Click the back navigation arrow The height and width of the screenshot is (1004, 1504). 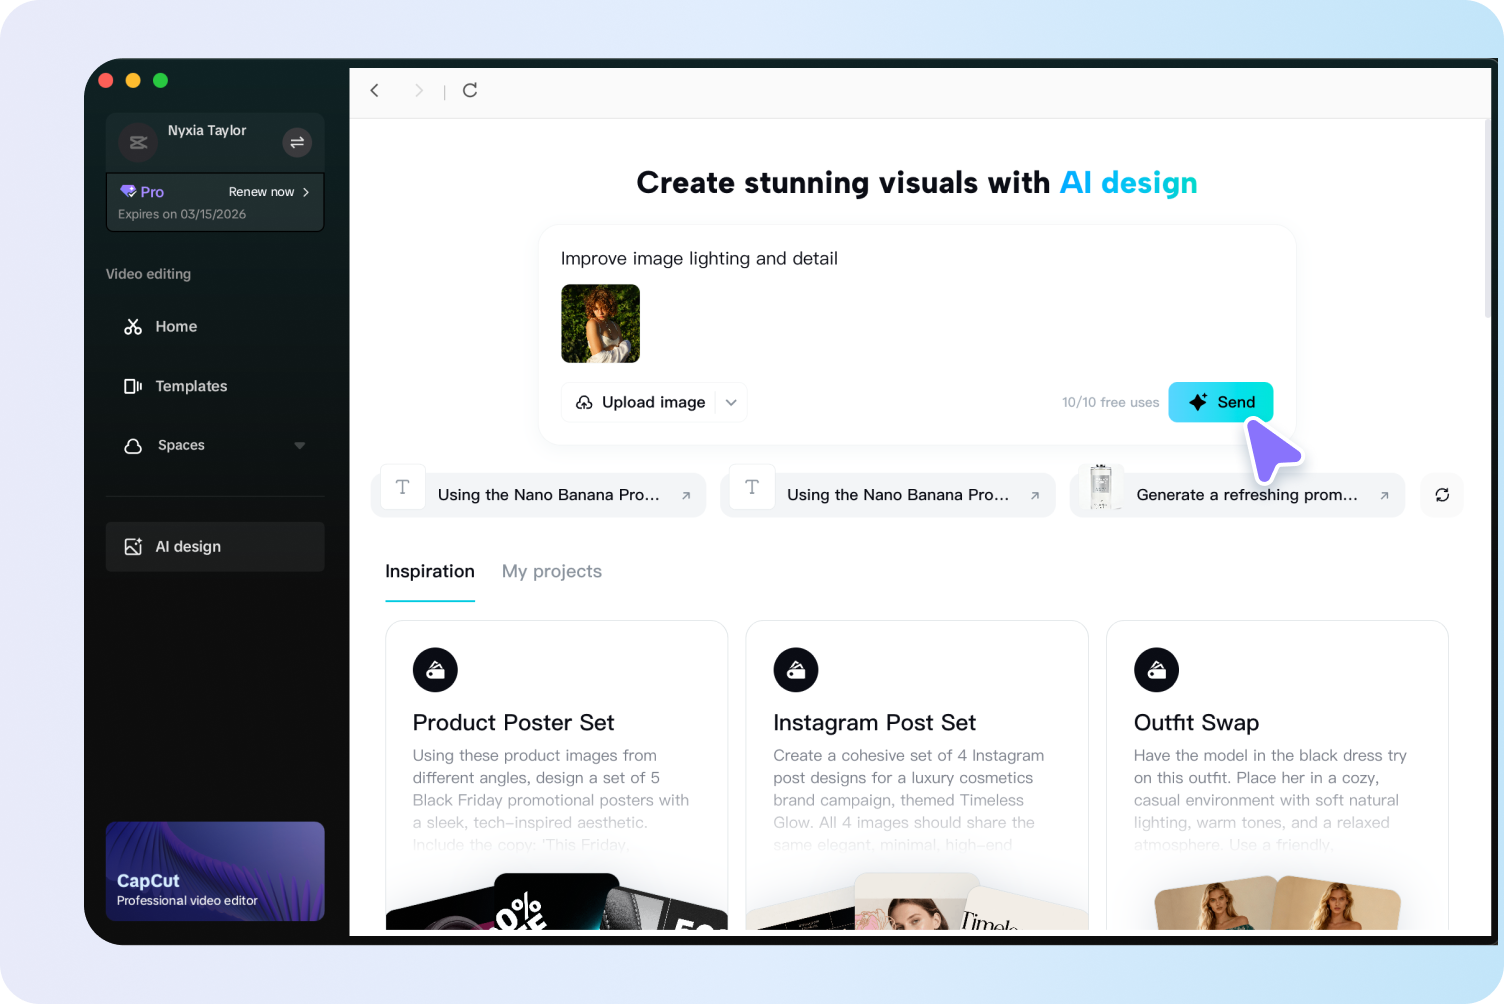[374, 90]
